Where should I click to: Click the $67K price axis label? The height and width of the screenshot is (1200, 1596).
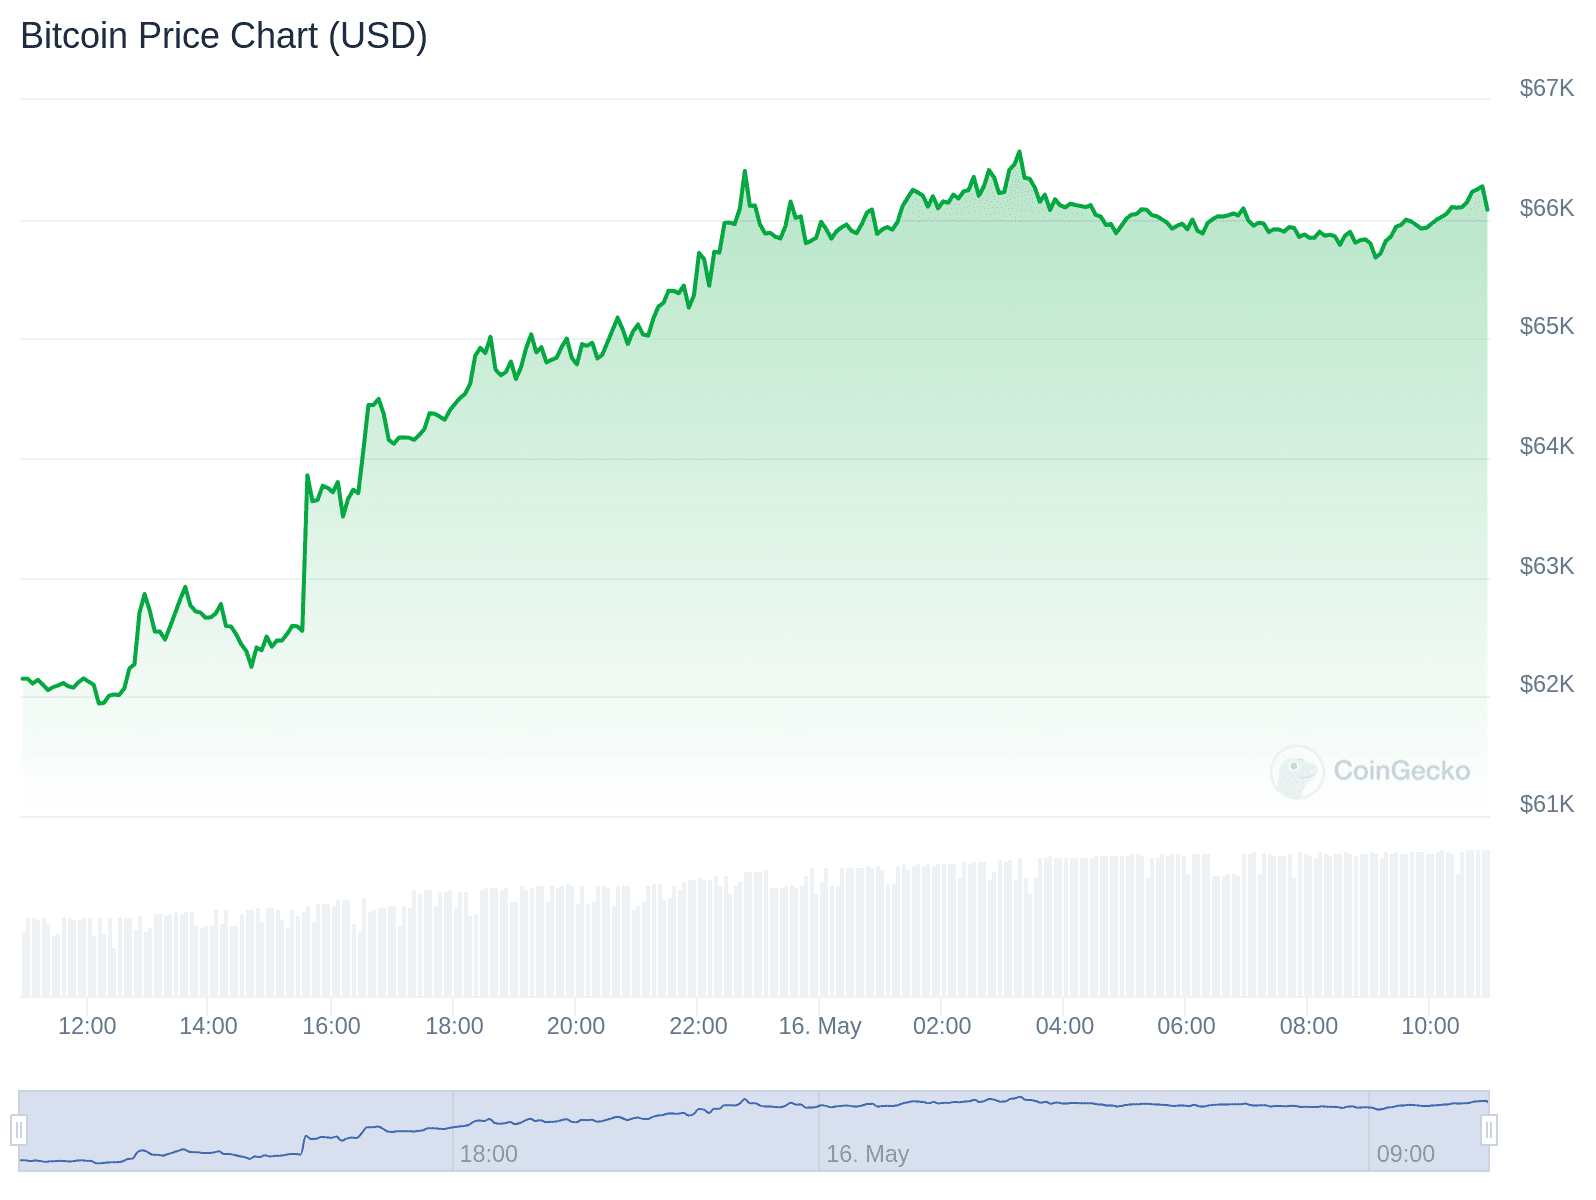tap(1546, 88)
